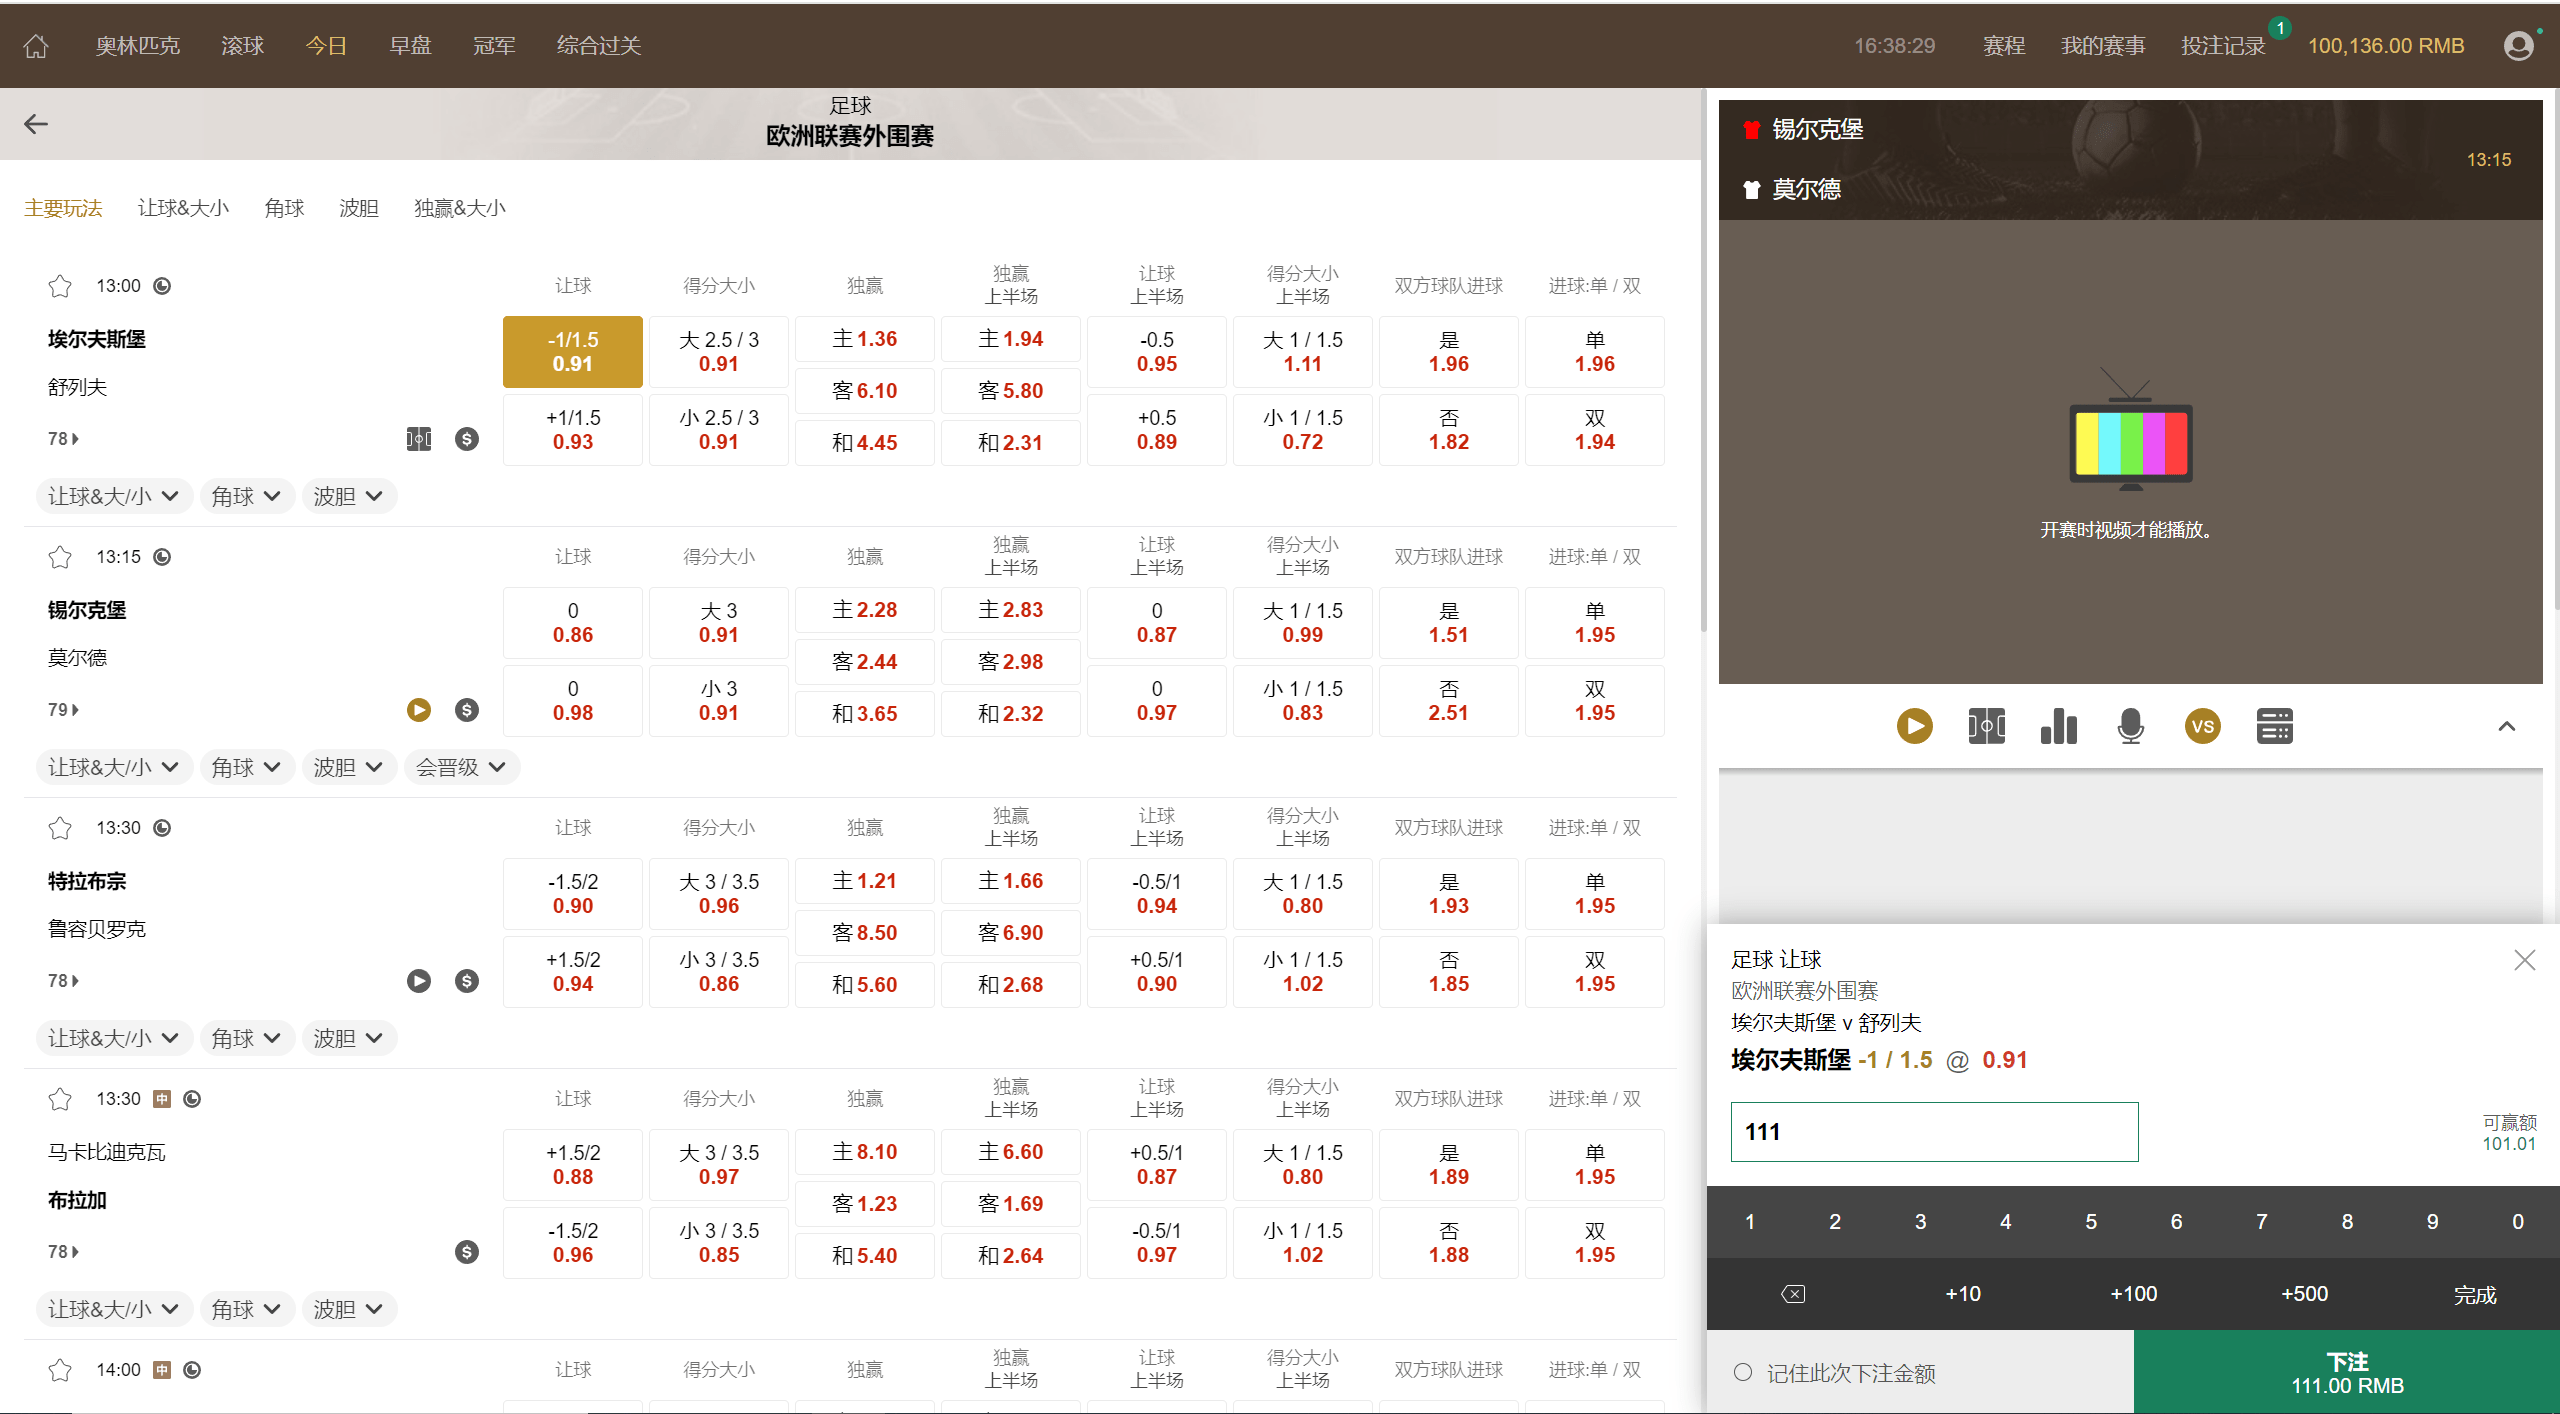Screen dimensions: 2560x1414
Task: Click the stake amount input showing 111
Action: coord(1934,1132)
